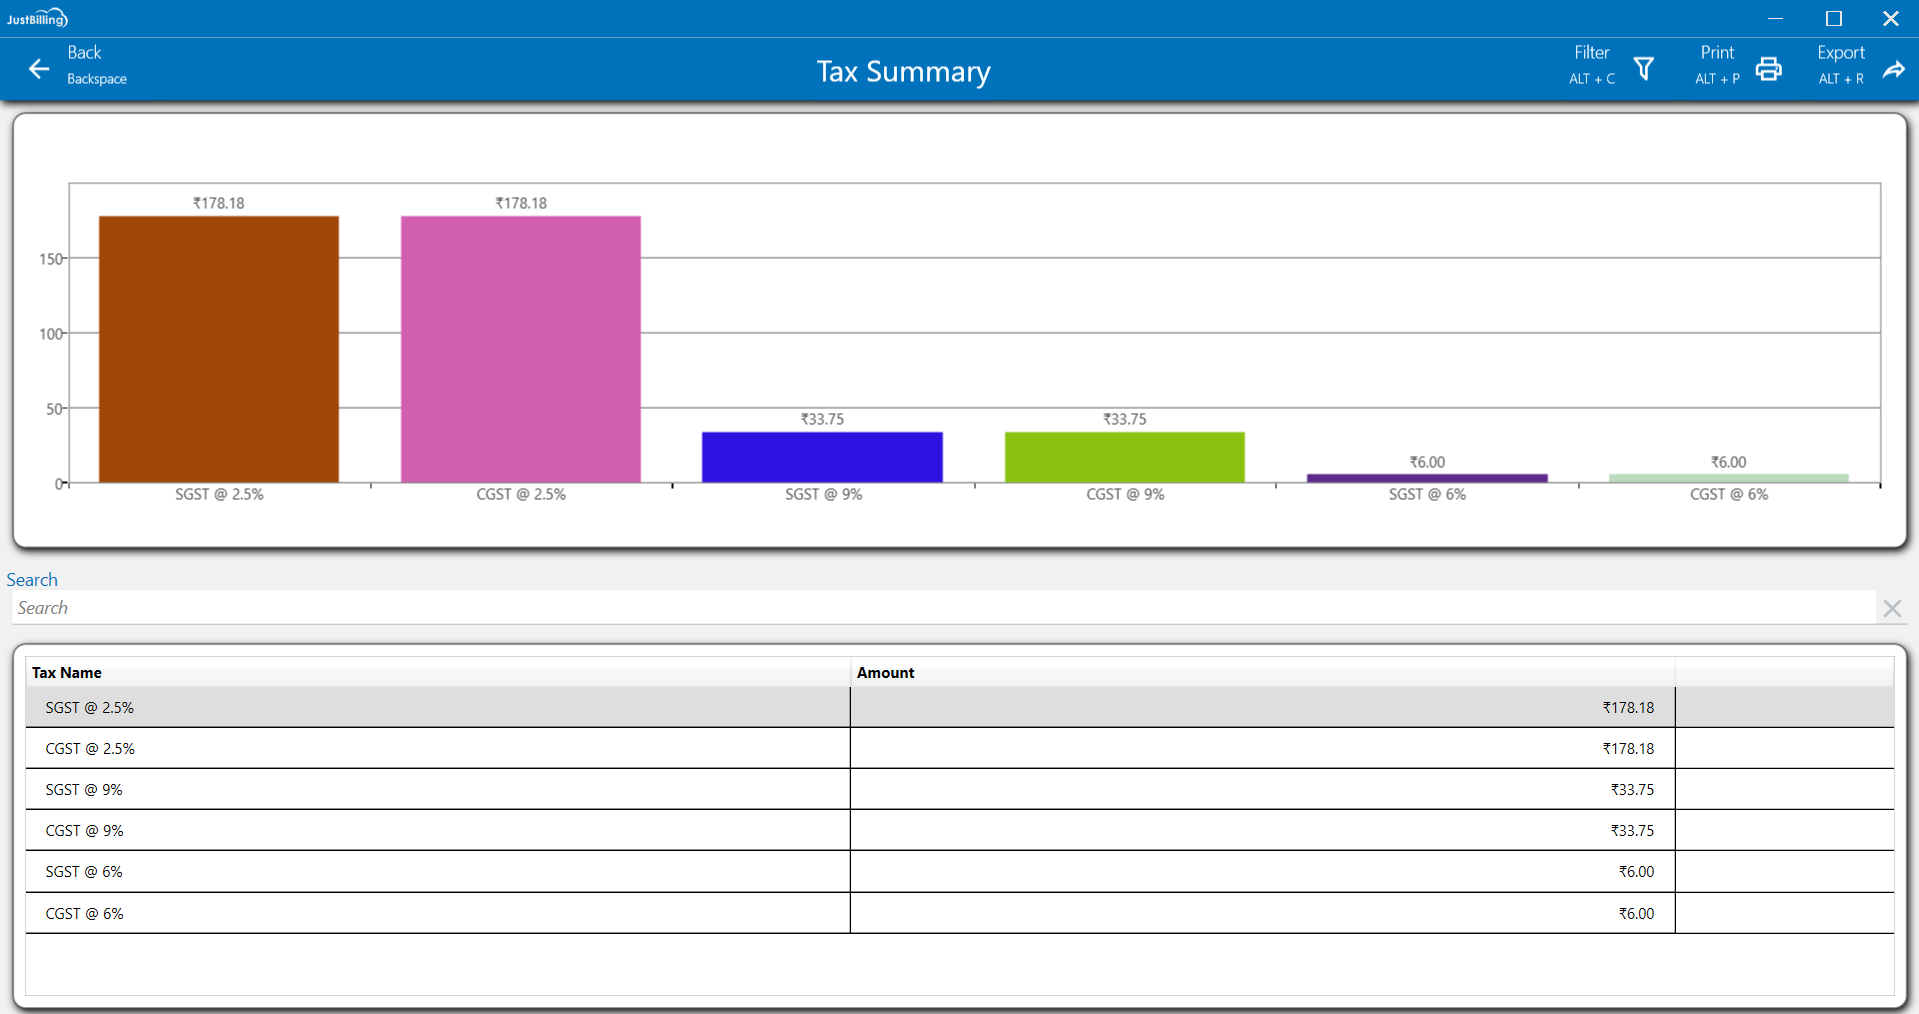Click the pink CGST @ 2.5% bar
This screenshot has width=1919, height=1014.
(x=520, y=350)
